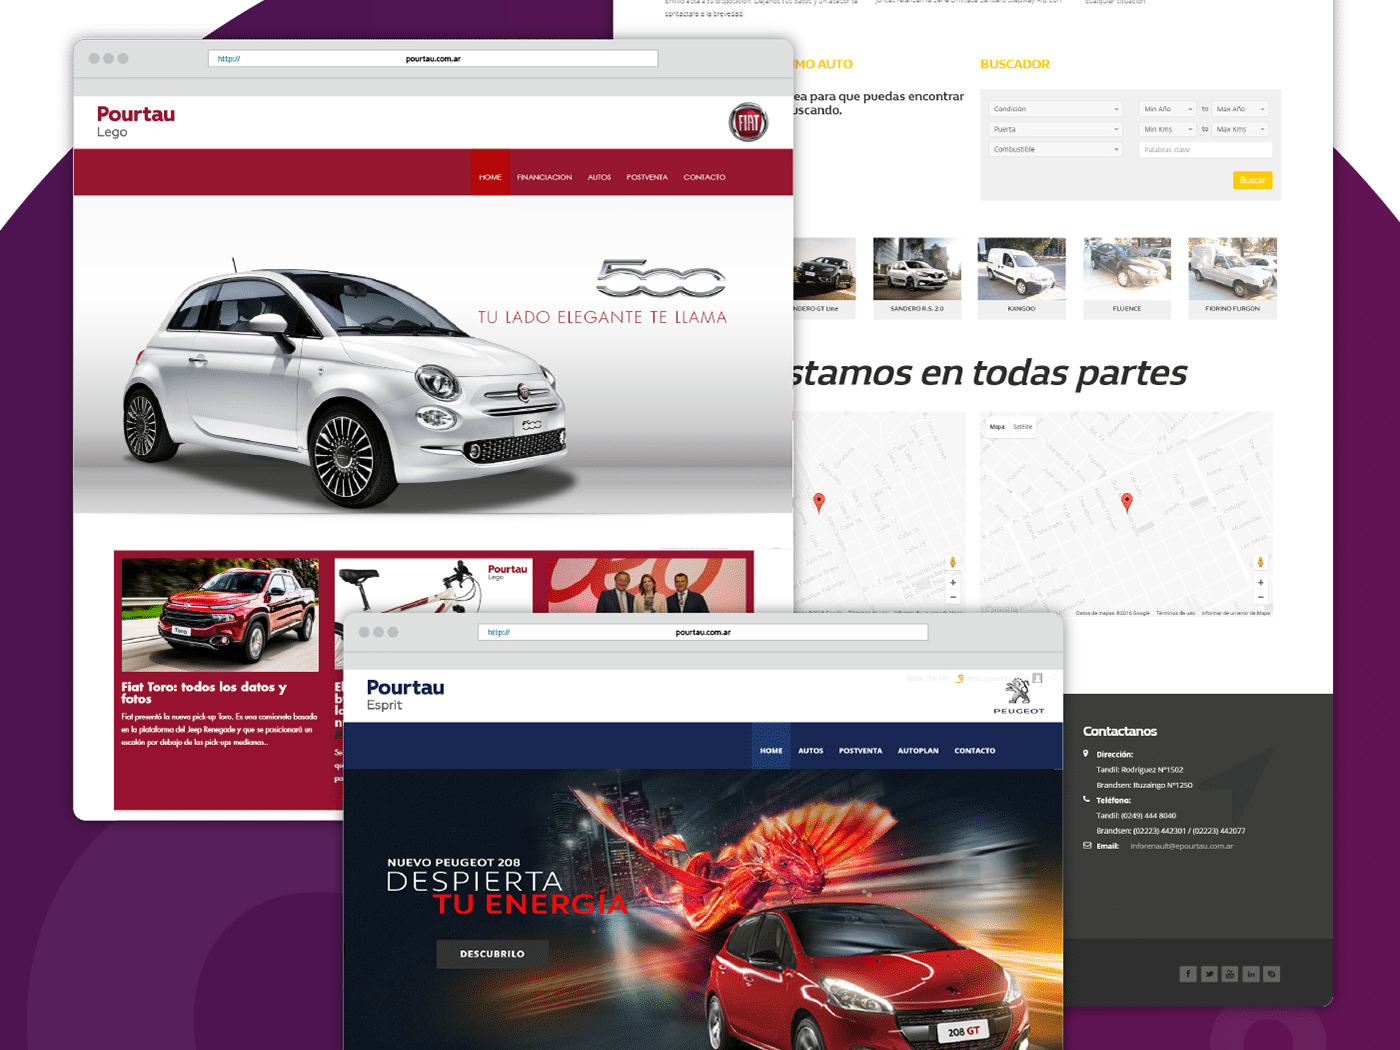
Task: Click Informar de un error de Maps
Action: tap(1236, 613)
